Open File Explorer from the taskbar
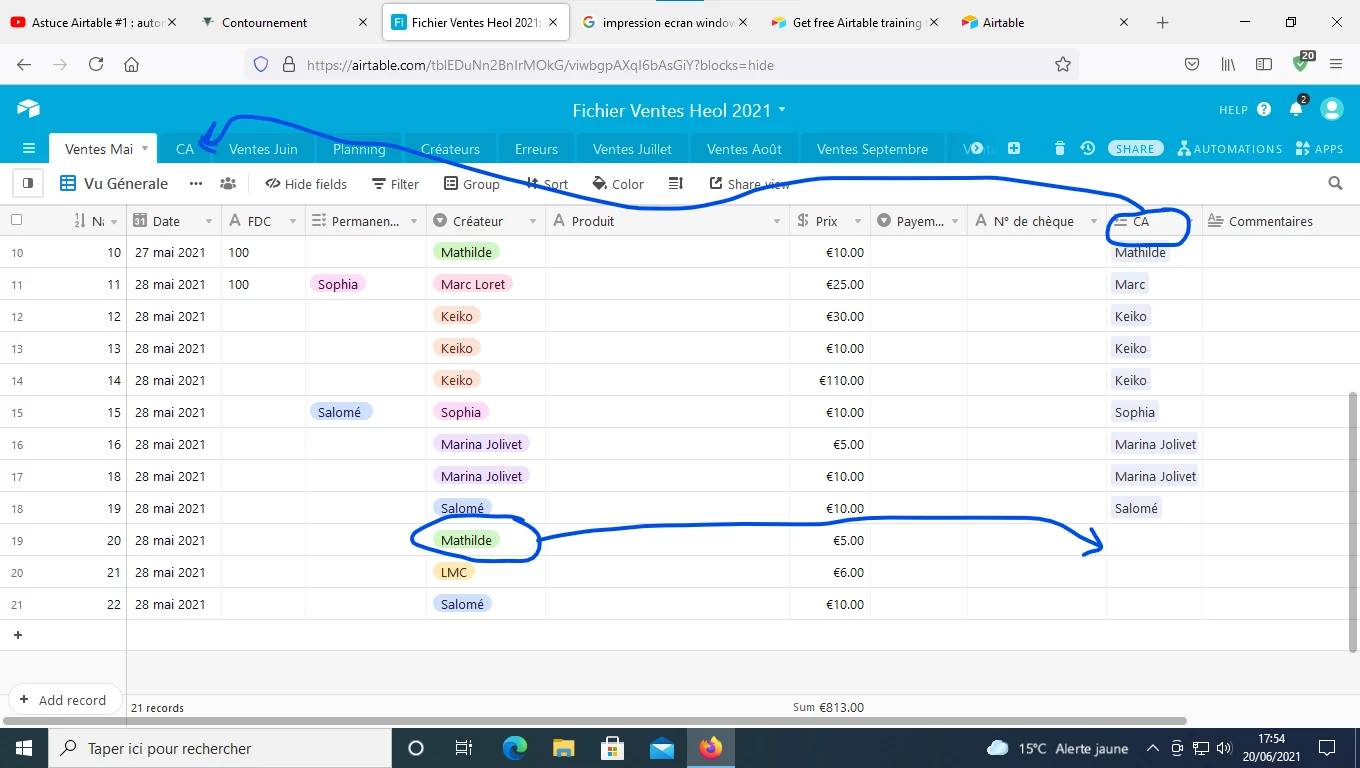Image resolution: width=1360 pixels, height=768 pixels. click(564, 748)
